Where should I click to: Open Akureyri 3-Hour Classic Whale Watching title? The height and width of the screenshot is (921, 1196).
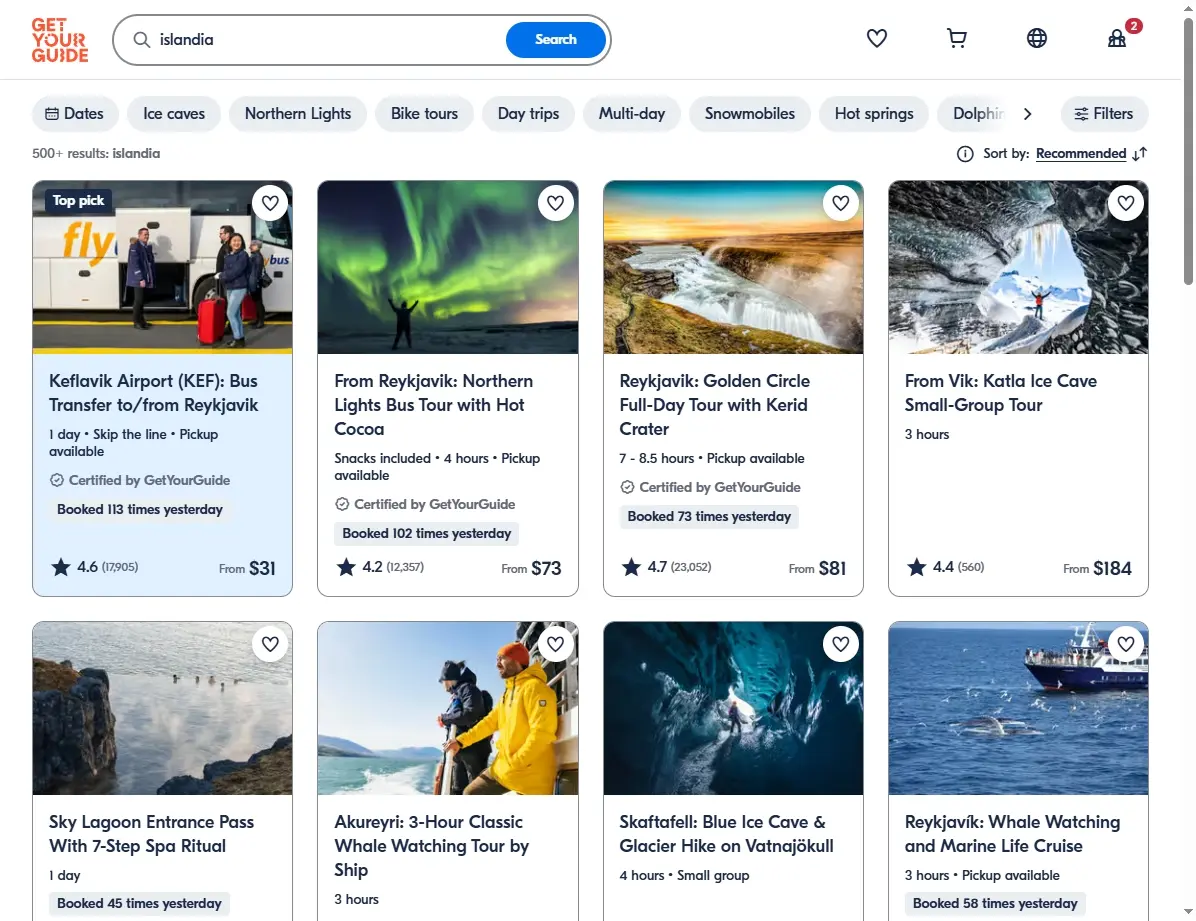tap(431, 845)
